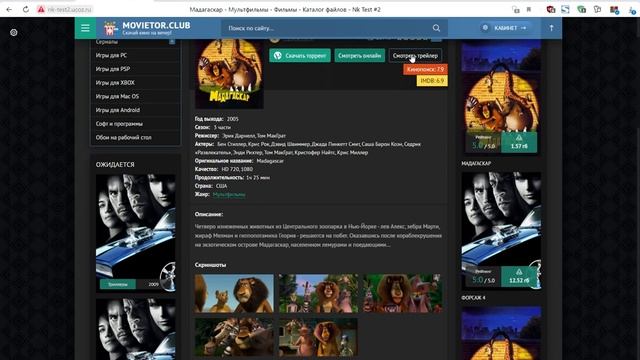The width and height of the screenshot is (640, 360).
Task: Click the bookmark icon in the address bar
Action: click(529, 9)
